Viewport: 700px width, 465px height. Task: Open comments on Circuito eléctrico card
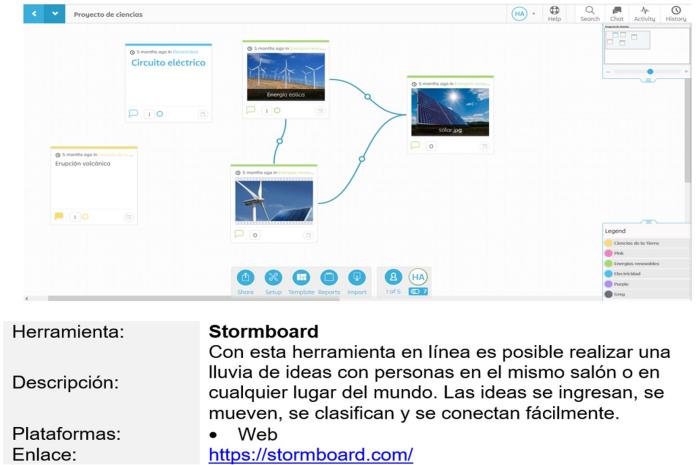(133, 113)
